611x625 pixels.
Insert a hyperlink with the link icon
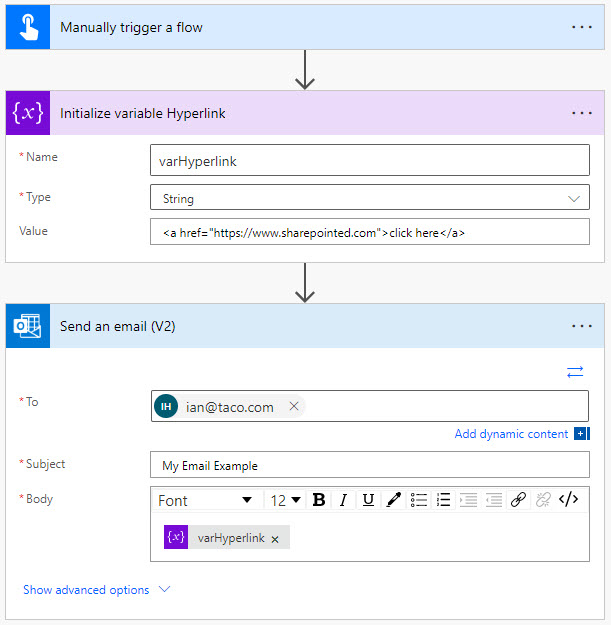pyautogui.click(x=518, y=499)
